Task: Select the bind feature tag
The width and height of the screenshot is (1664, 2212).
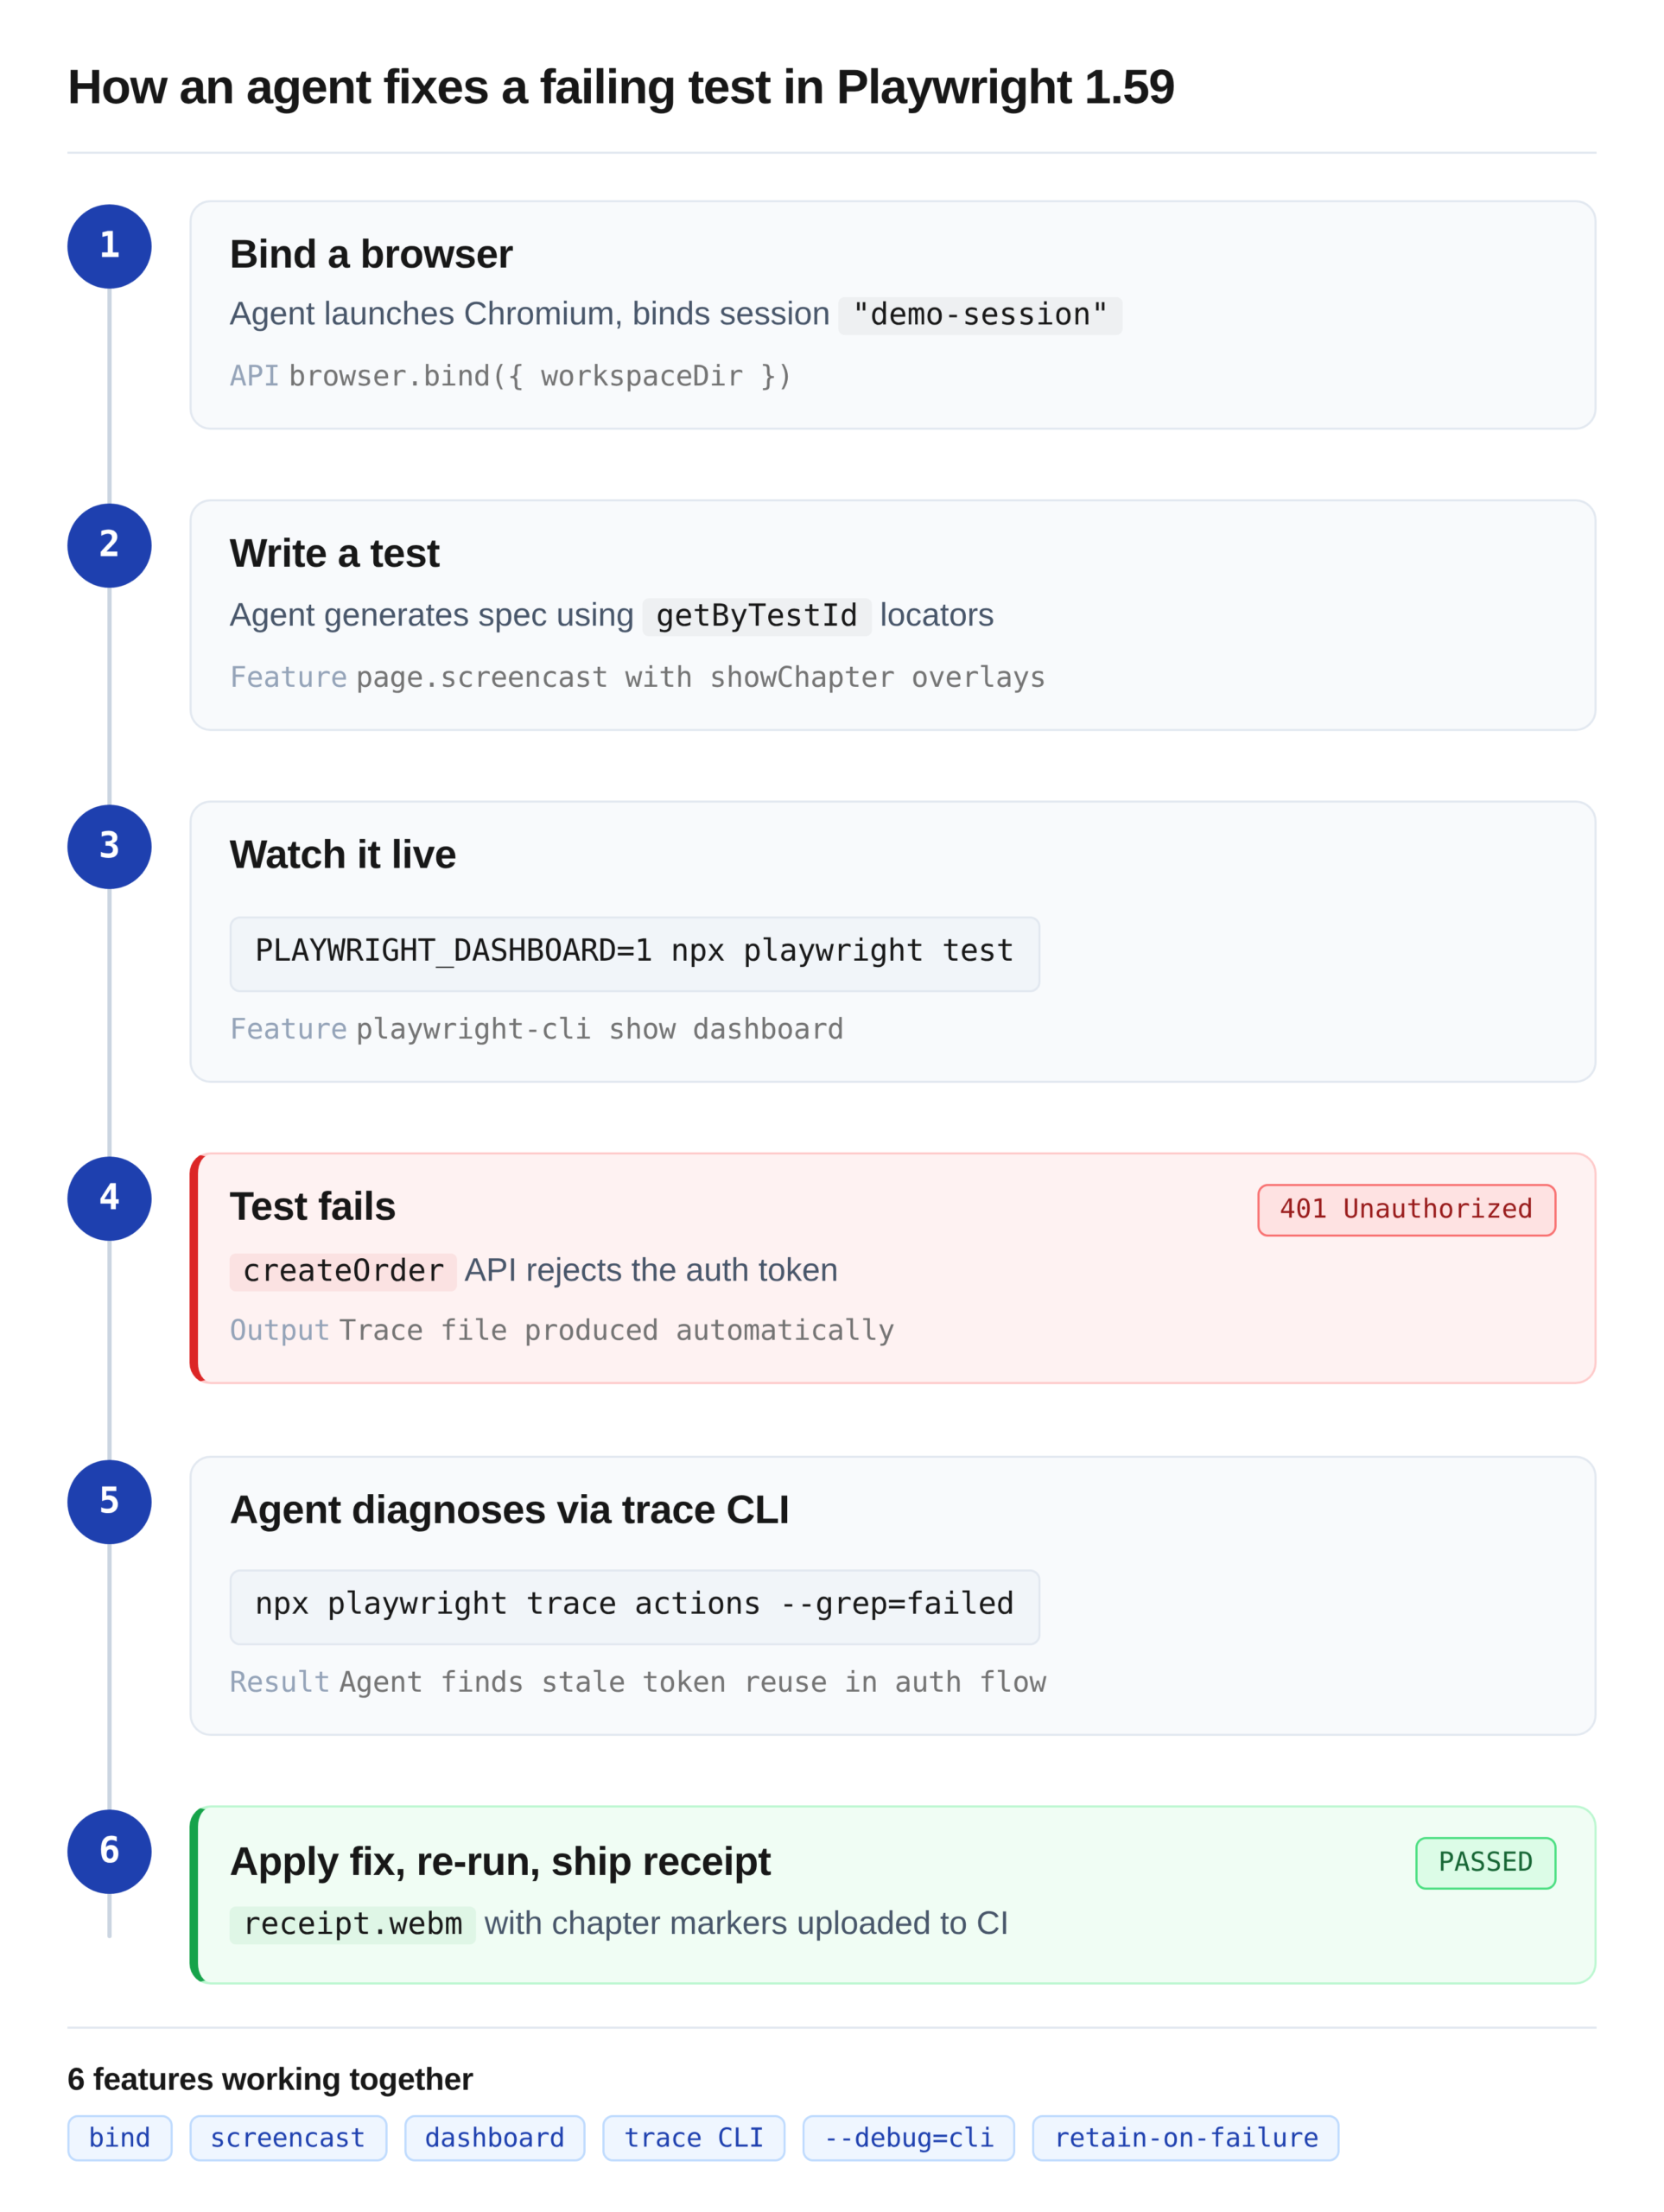Action: 119,2138
